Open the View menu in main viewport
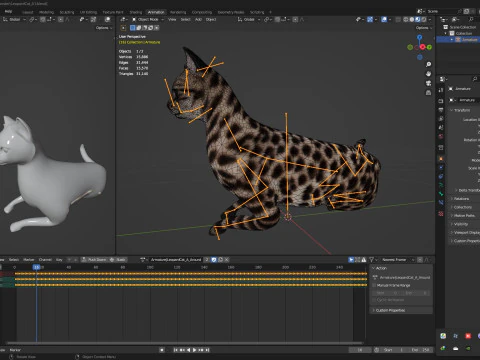Viewport: 480px width, 360px height. click(172, 20)
